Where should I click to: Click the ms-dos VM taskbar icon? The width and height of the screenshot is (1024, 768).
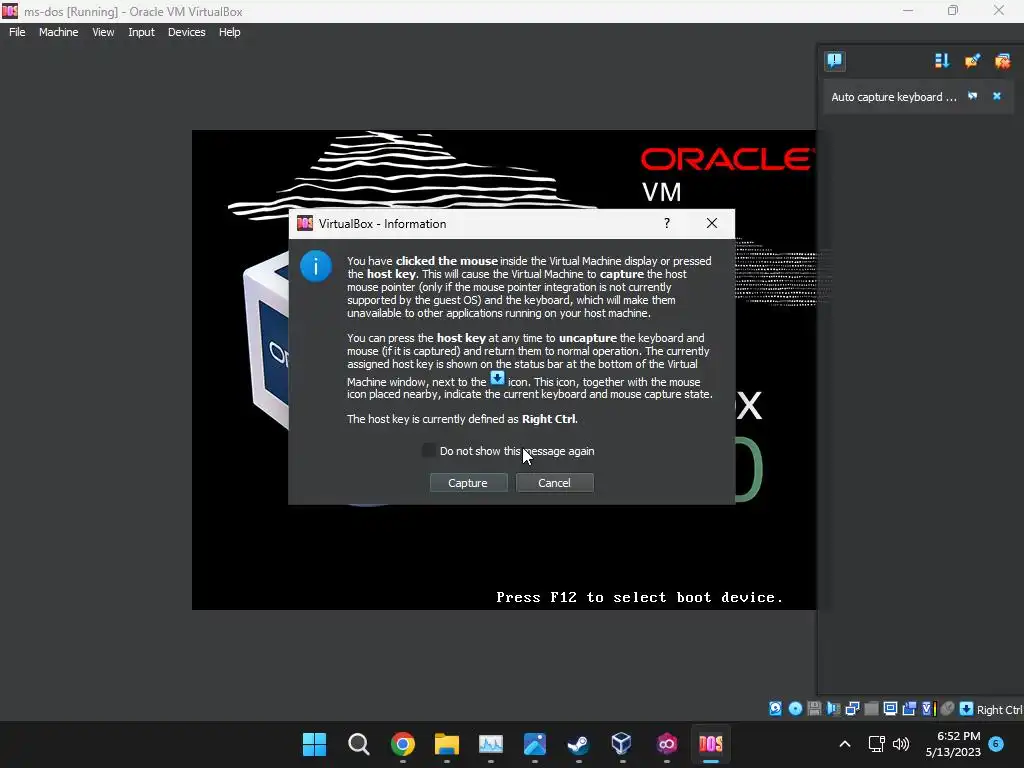[711, 744]
